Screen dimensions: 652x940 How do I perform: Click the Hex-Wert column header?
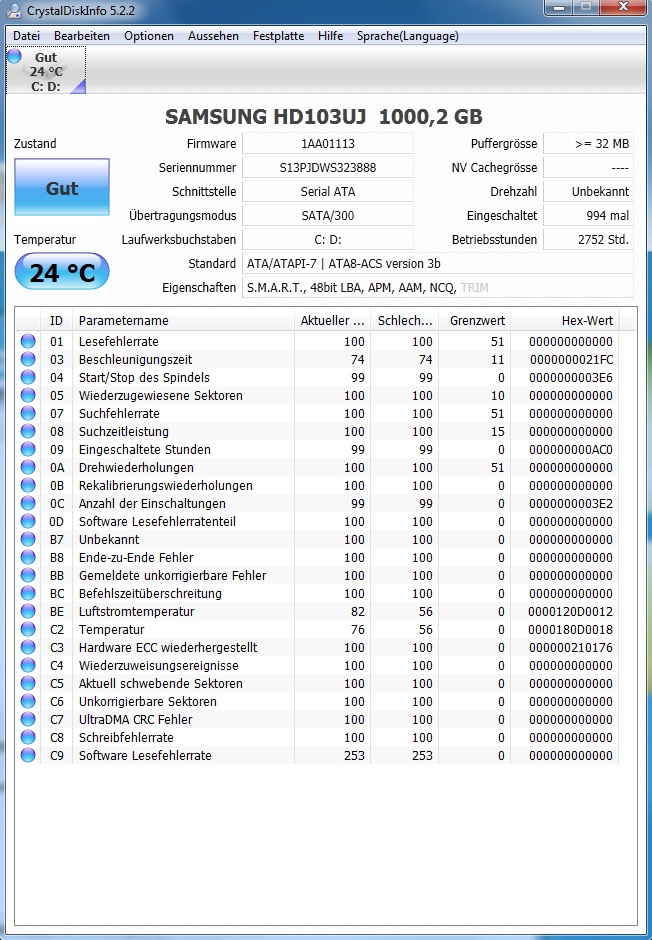[x=565, y=320]
